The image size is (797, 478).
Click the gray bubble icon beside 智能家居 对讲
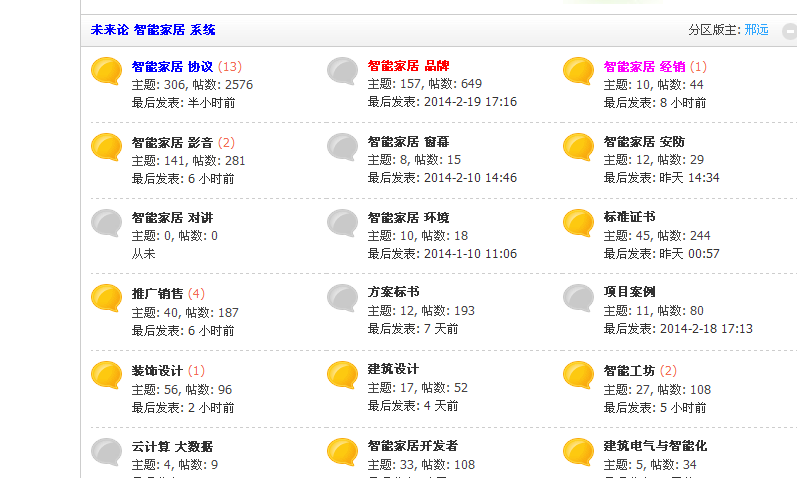(x=107, y=222)
